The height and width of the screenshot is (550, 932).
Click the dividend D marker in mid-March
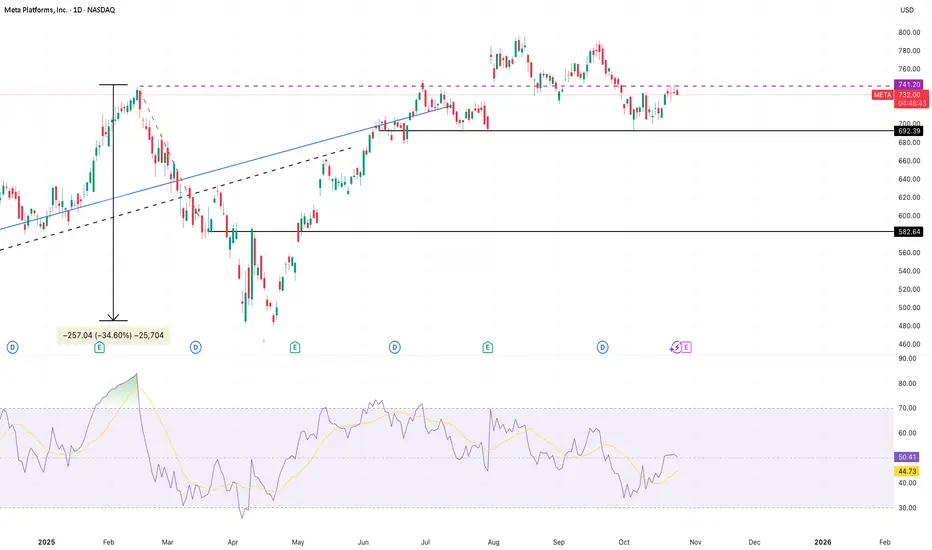pos(196,347)
